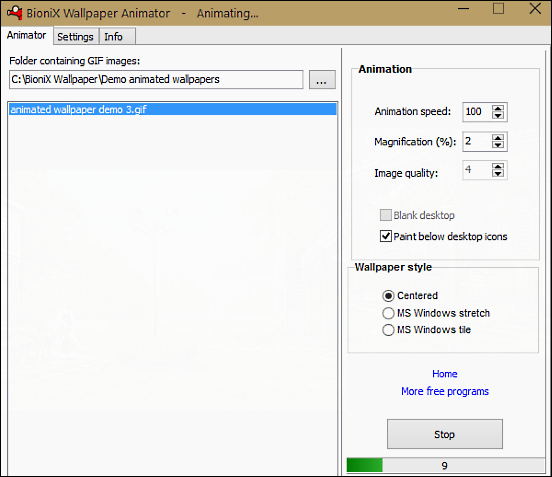Close the BioniX Wallpaper Animator window

(535, 9)
